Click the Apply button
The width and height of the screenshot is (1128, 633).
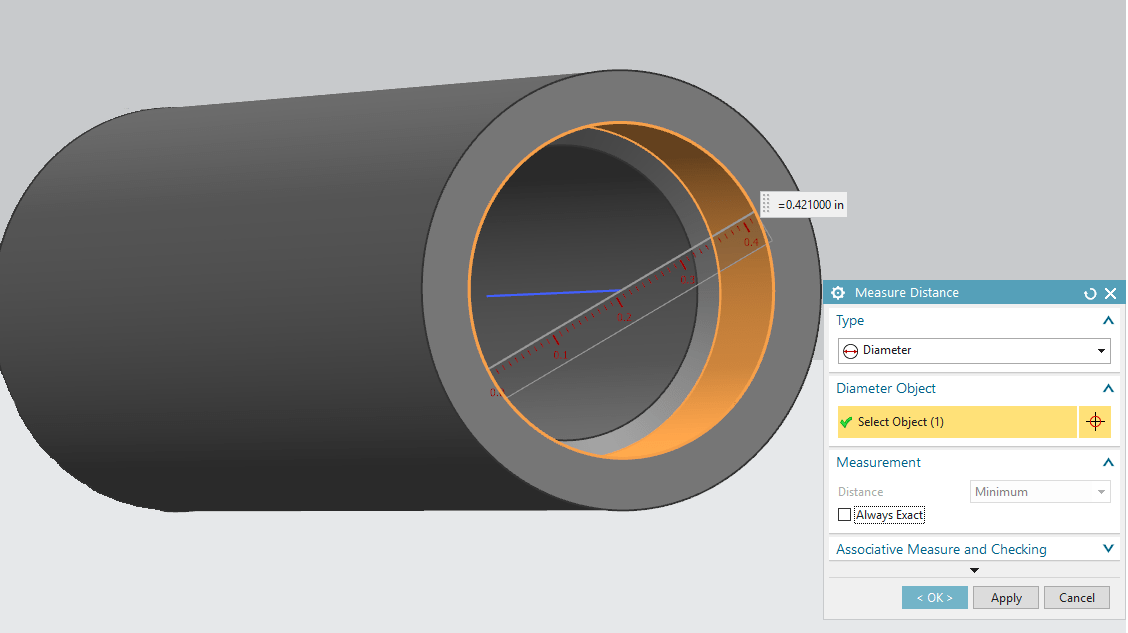click(1005, 597)
